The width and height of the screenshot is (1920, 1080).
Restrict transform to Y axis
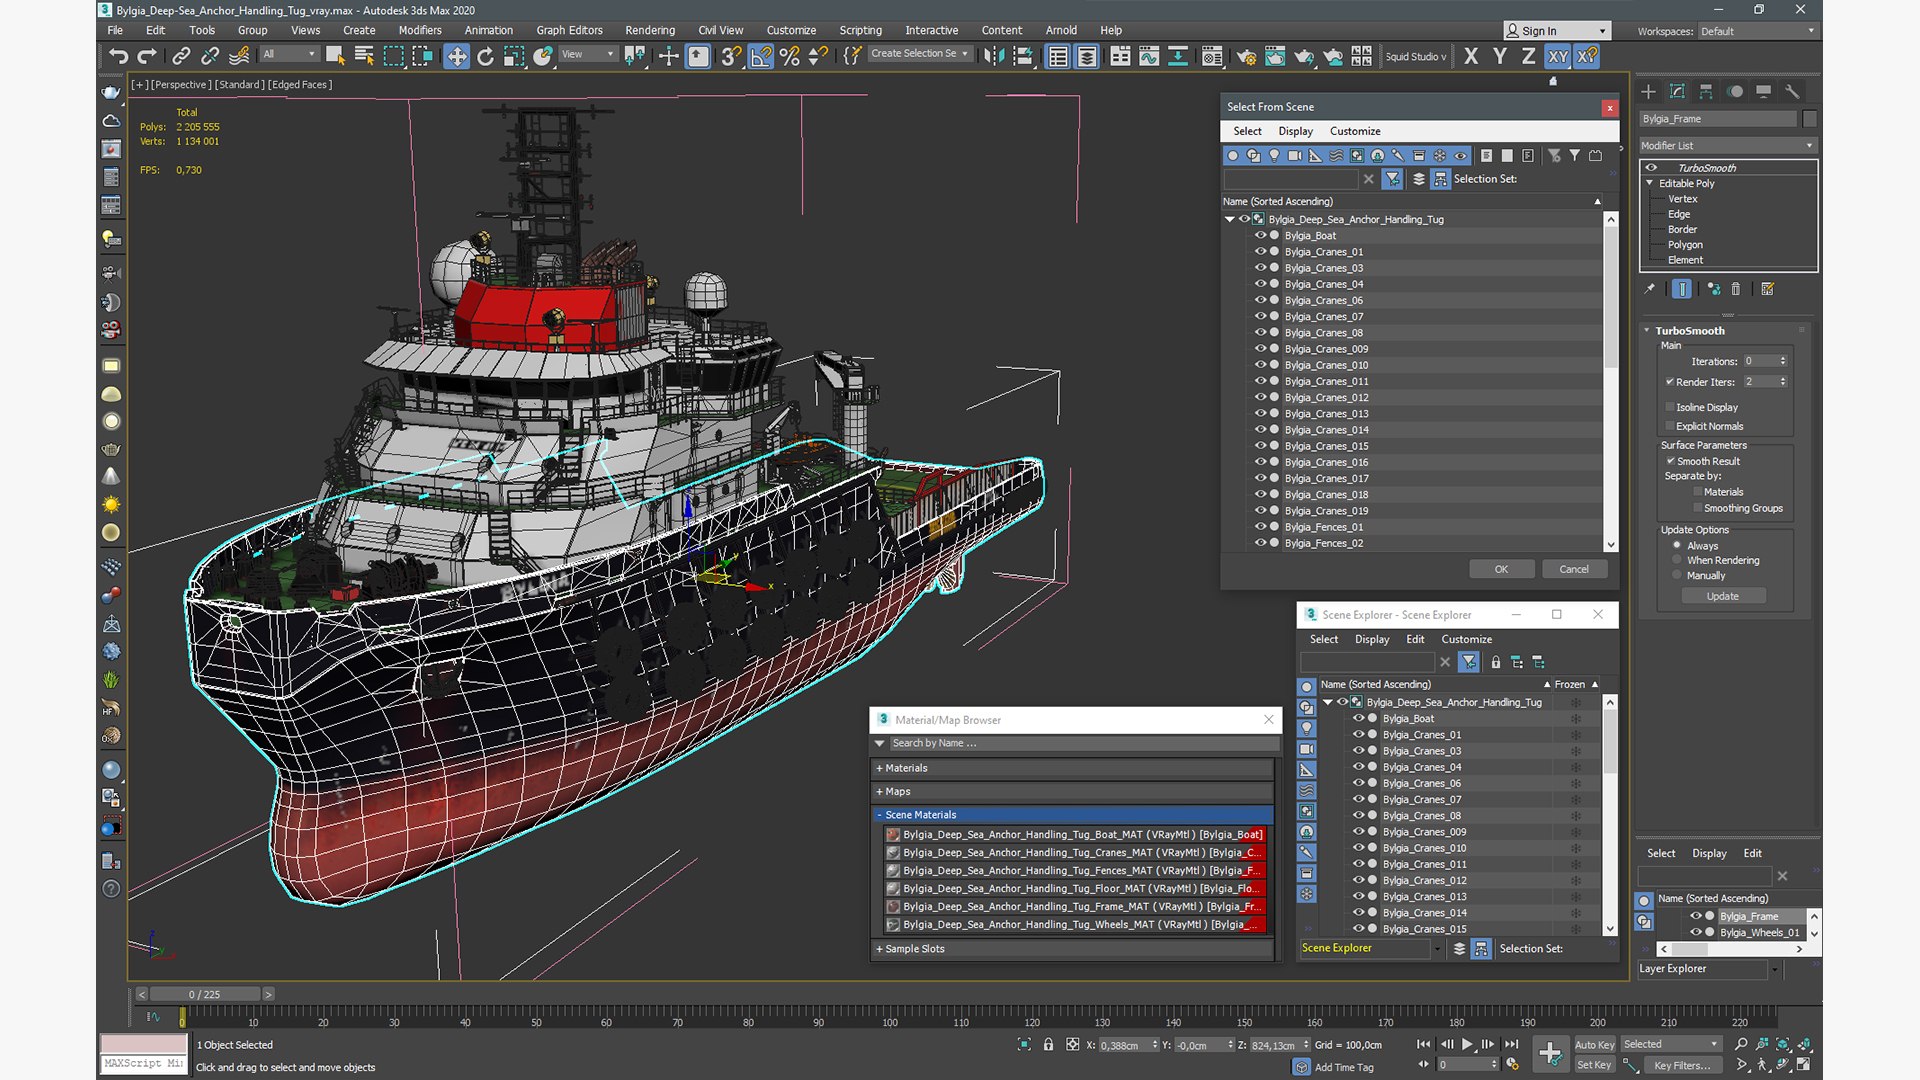coord(1500,56)
